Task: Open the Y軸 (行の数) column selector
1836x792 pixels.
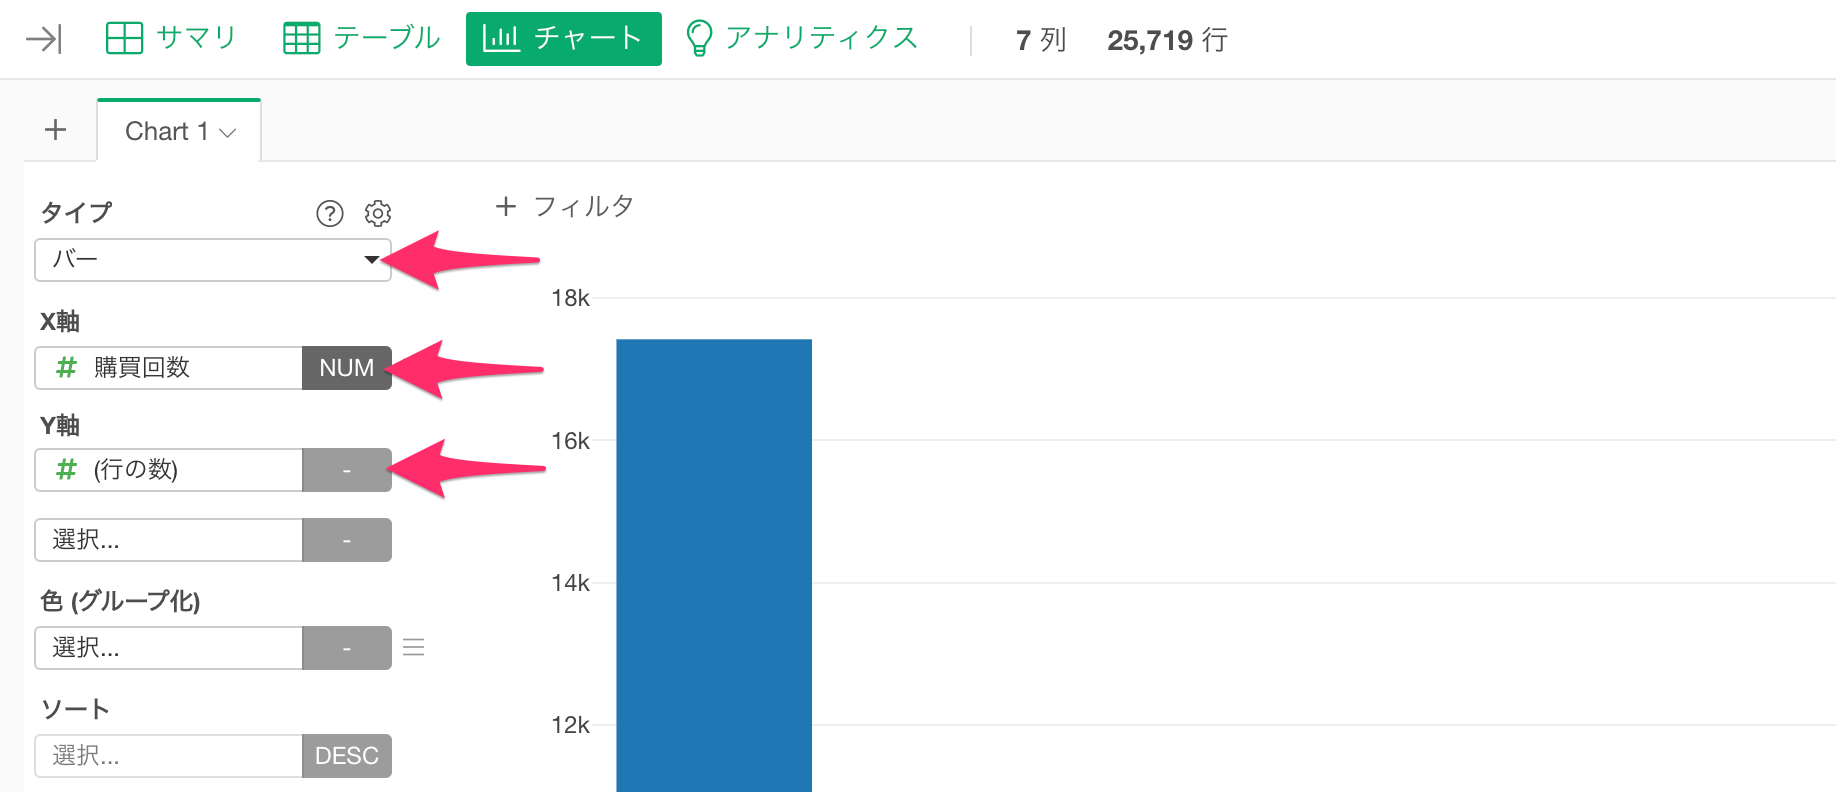Action: coord(169,470)
